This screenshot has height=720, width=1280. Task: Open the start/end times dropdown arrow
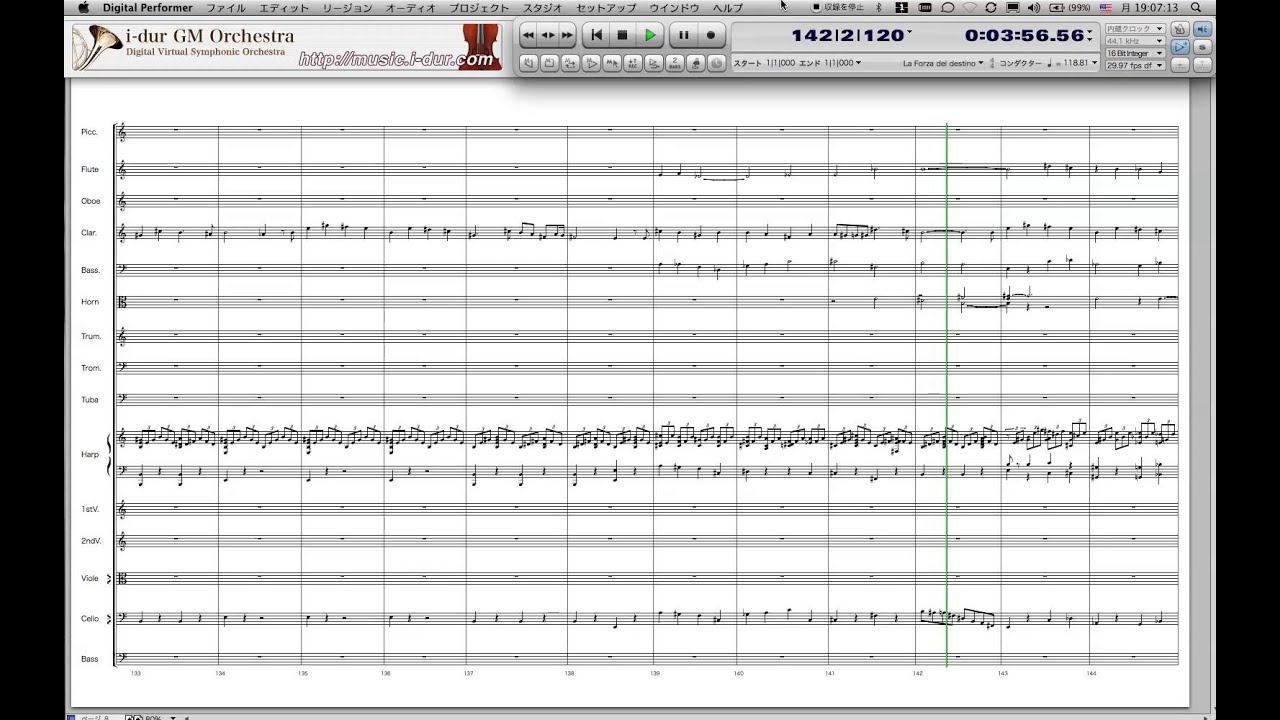click(858, 63)
